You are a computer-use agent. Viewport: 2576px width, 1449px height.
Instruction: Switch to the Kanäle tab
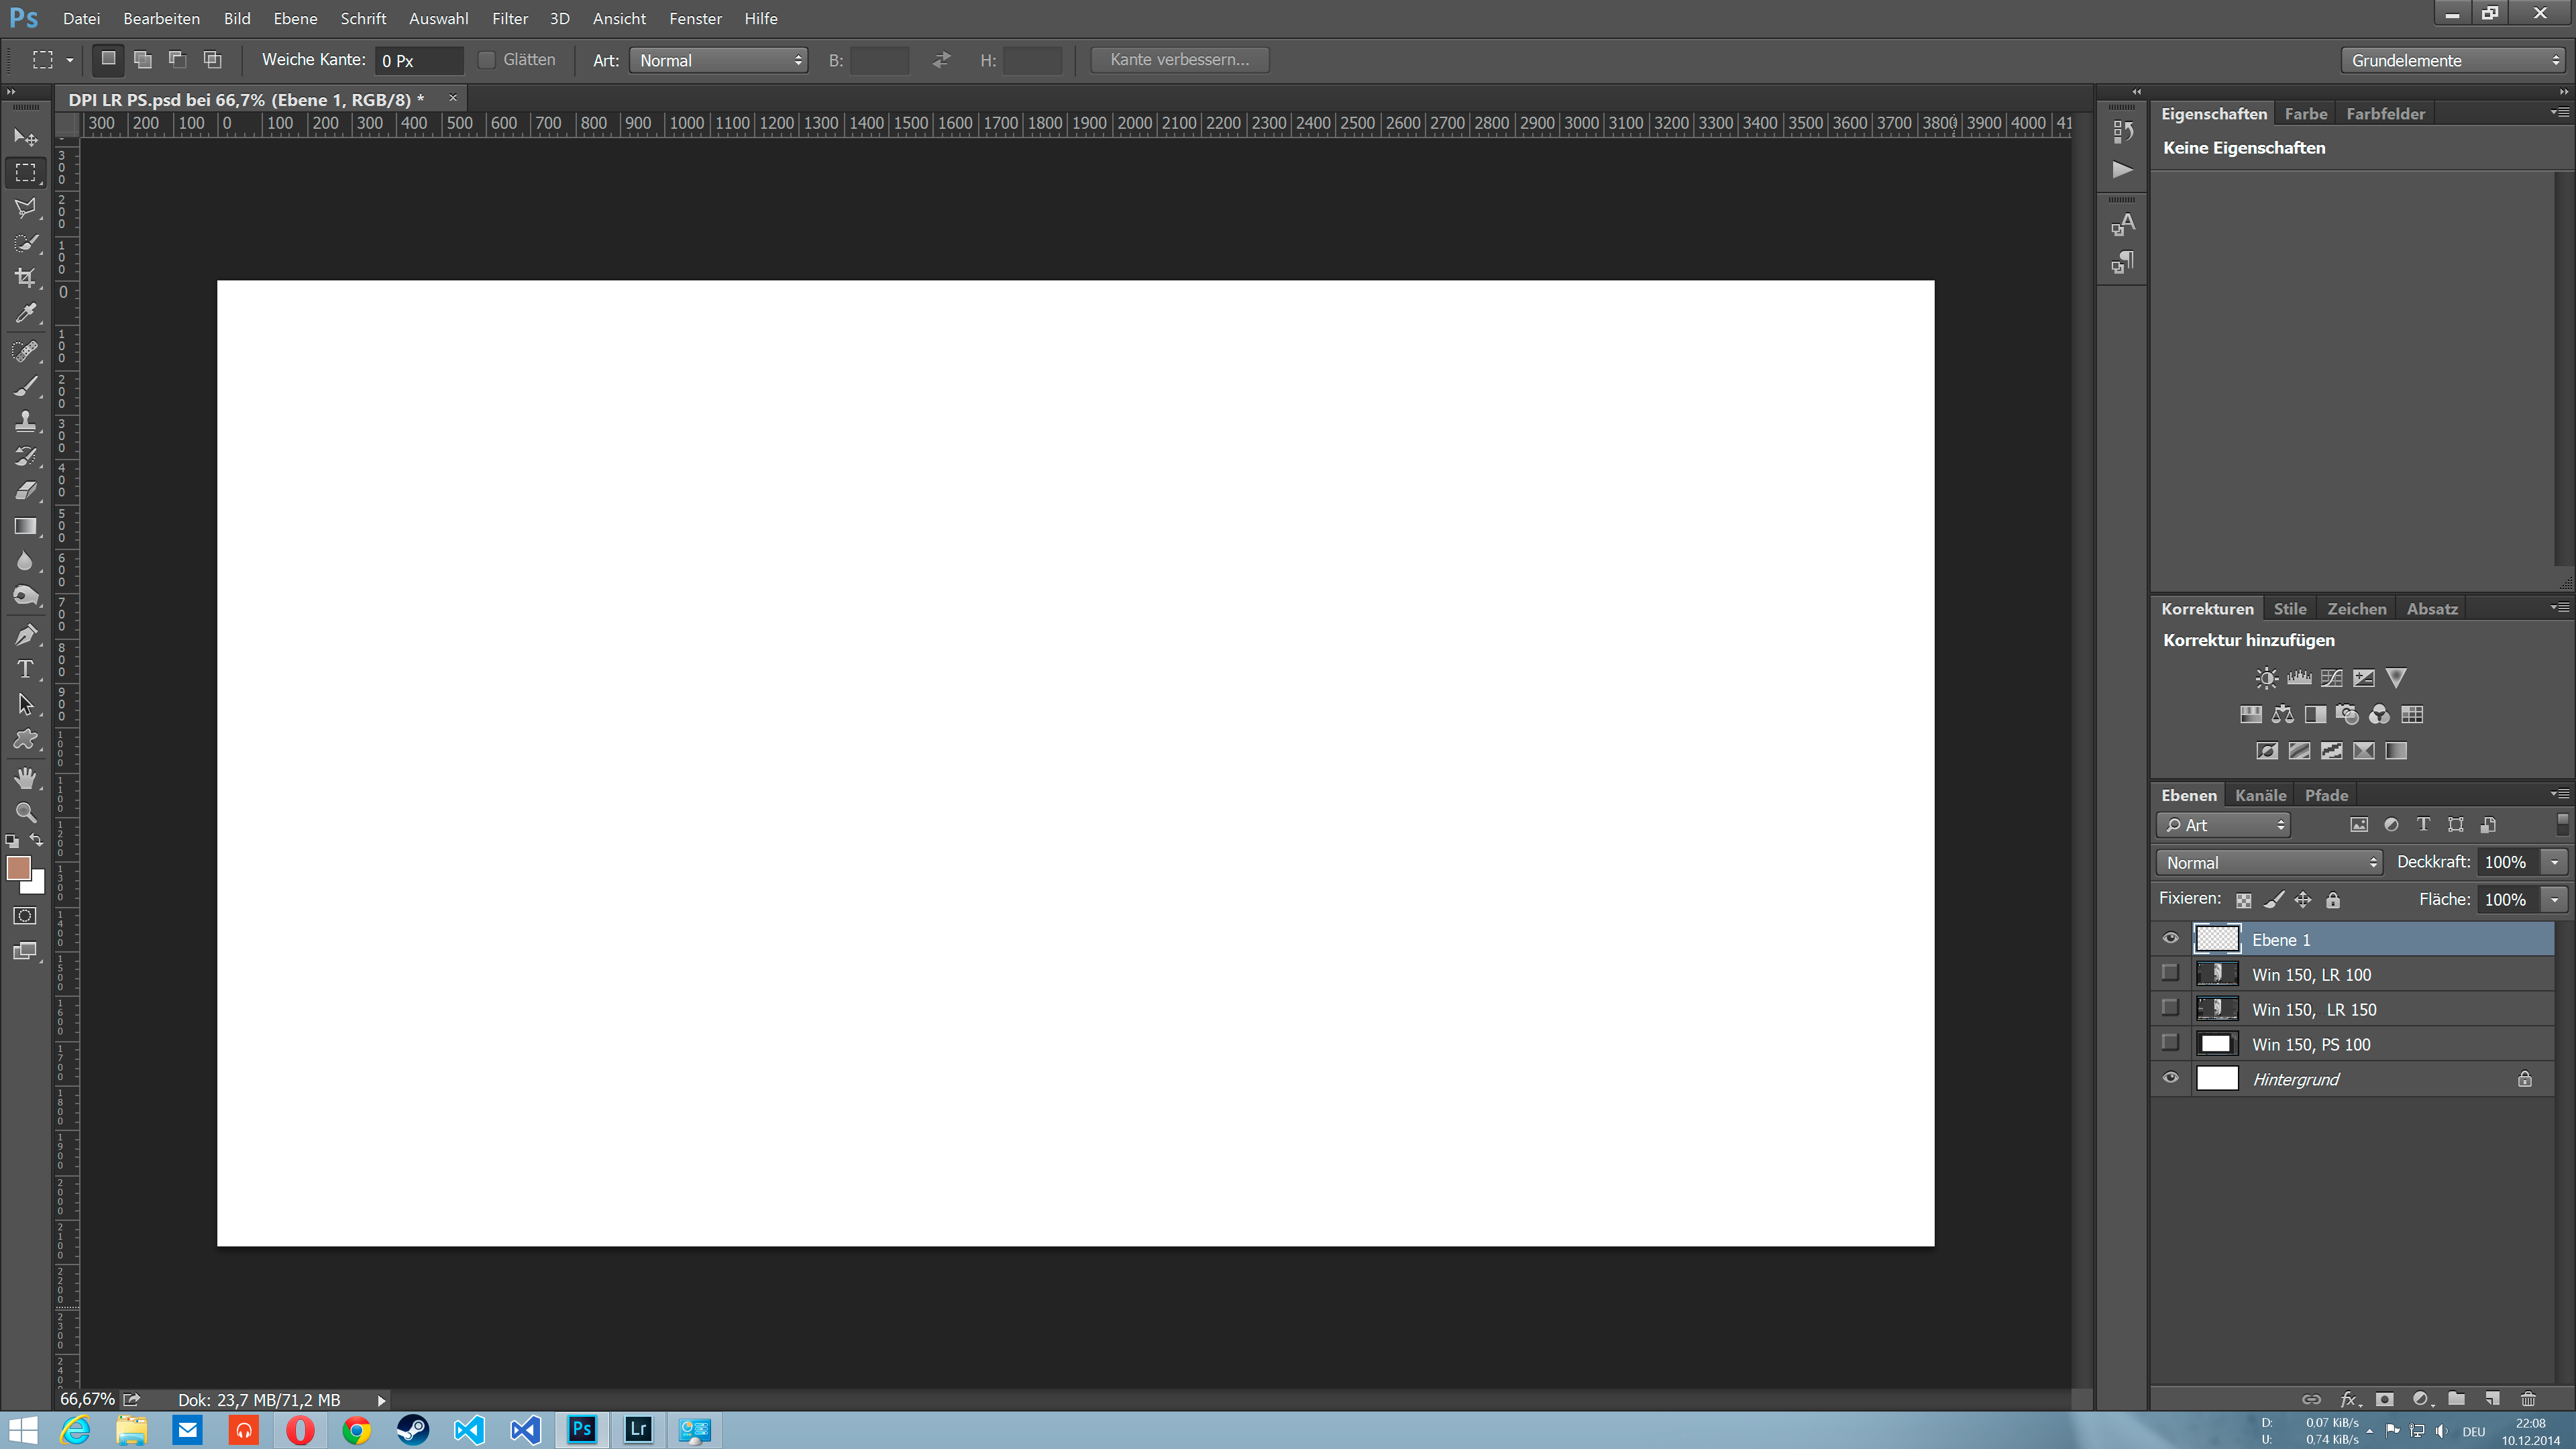point(2260,795)
